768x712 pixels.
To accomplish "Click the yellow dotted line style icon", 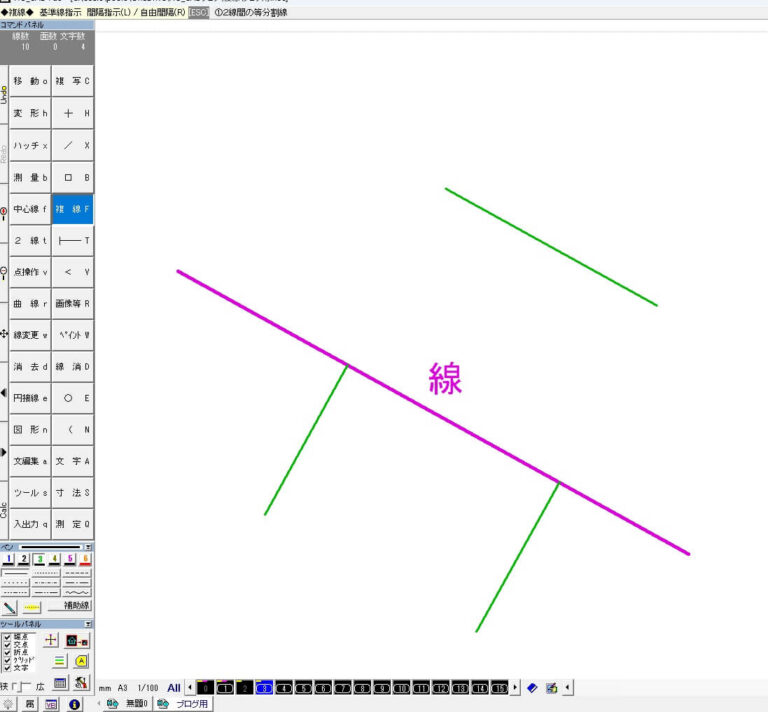I will (x=32, y=606).
